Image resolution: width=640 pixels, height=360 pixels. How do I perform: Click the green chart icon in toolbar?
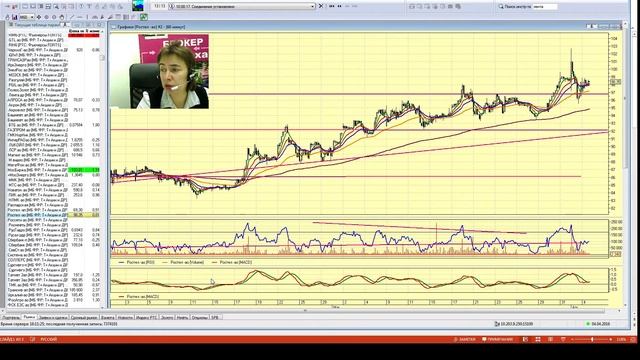(x=144, y=17)
